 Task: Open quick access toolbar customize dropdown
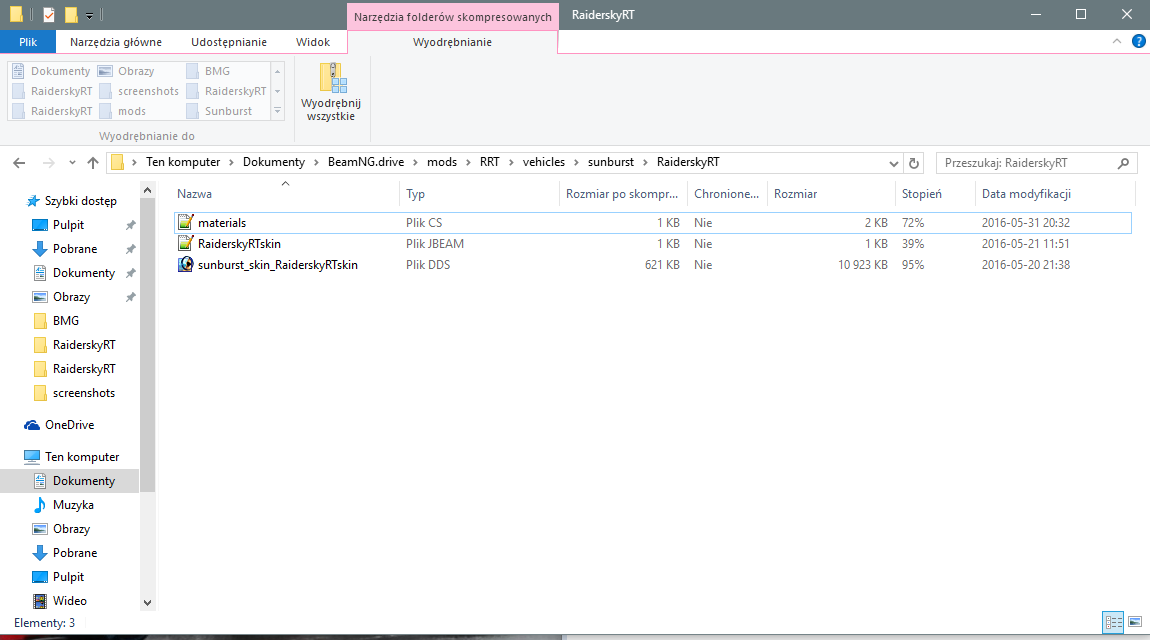(89, 15)
